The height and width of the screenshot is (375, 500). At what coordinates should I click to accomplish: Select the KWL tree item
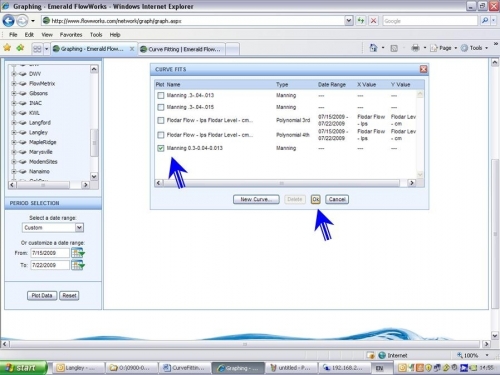34,113
